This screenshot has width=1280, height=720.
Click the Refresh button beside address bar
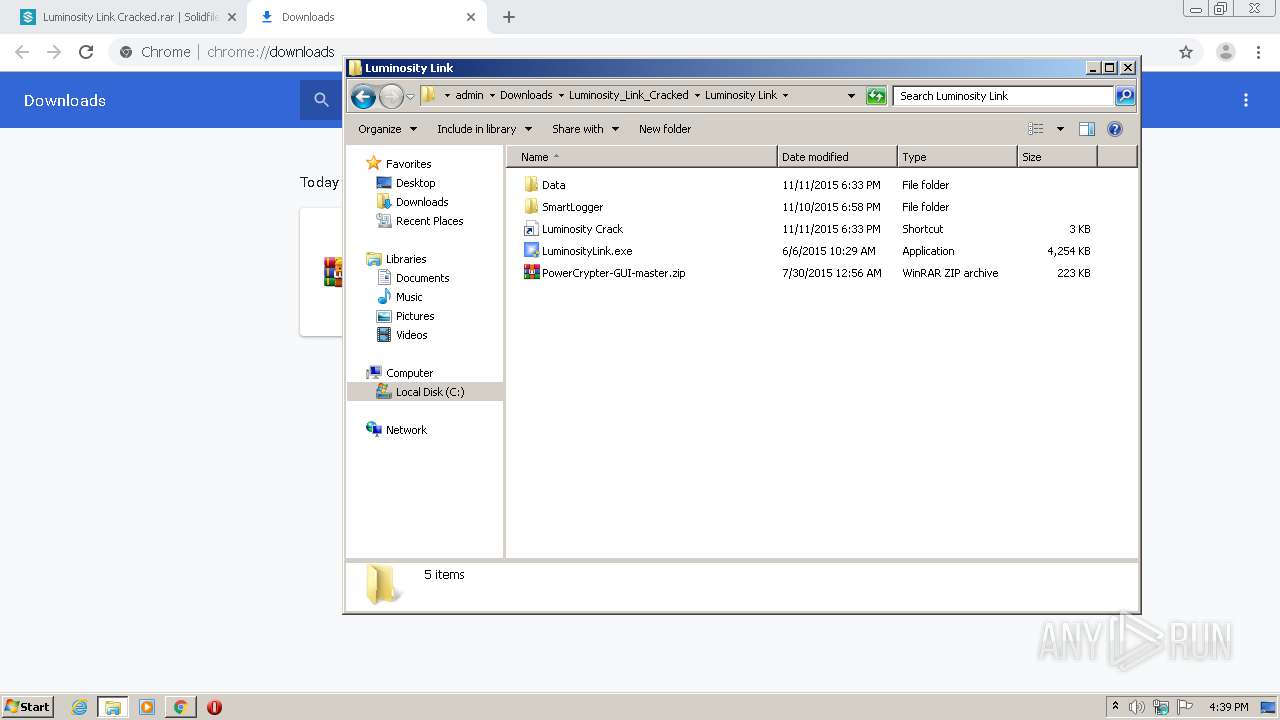pos(876,96)
